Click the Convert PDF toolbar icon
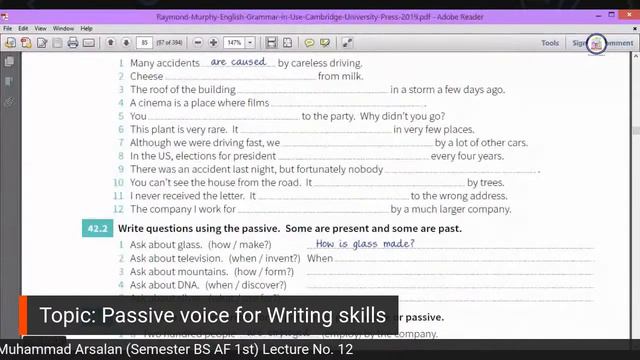Image resolution: width=640 pixels, height=360 pixels. click(x=27, y=42)
